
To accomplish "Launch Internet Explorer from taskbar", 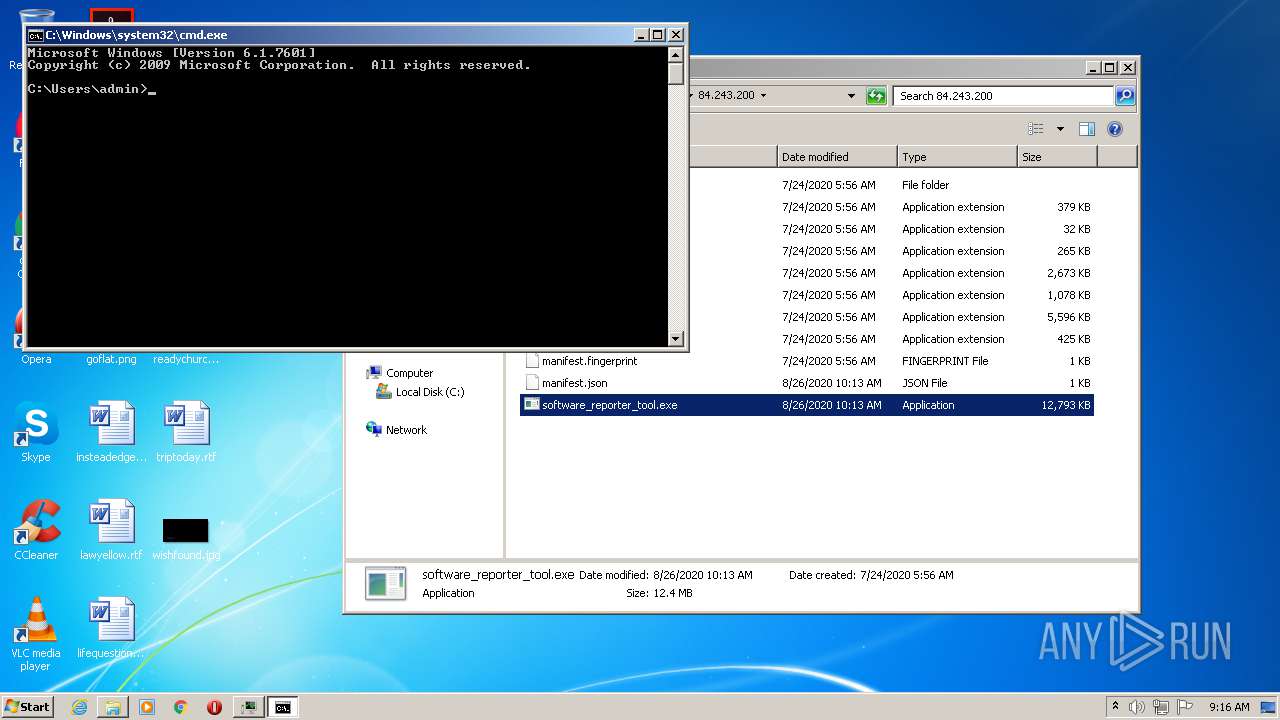I will click(79, 707).
